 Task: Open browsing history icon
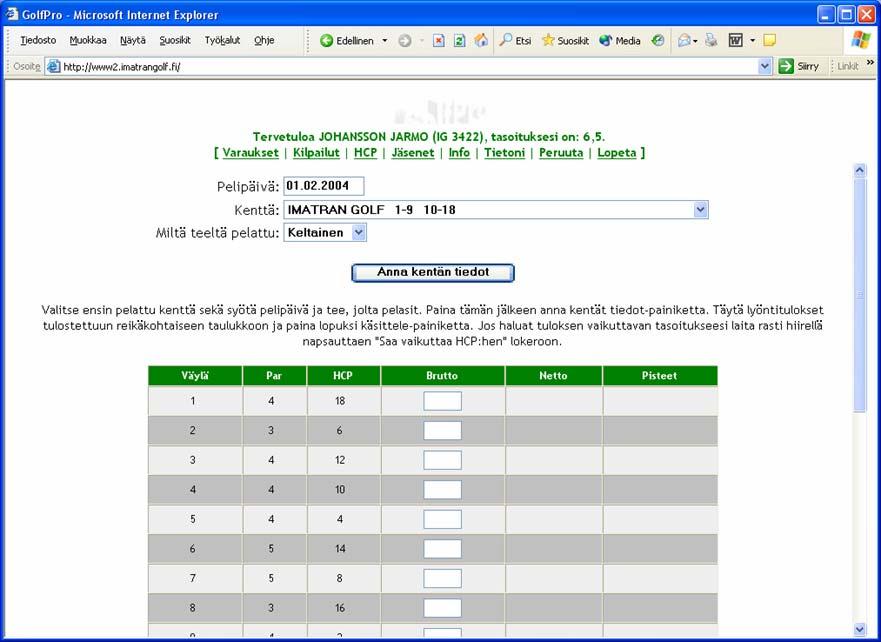658,40
